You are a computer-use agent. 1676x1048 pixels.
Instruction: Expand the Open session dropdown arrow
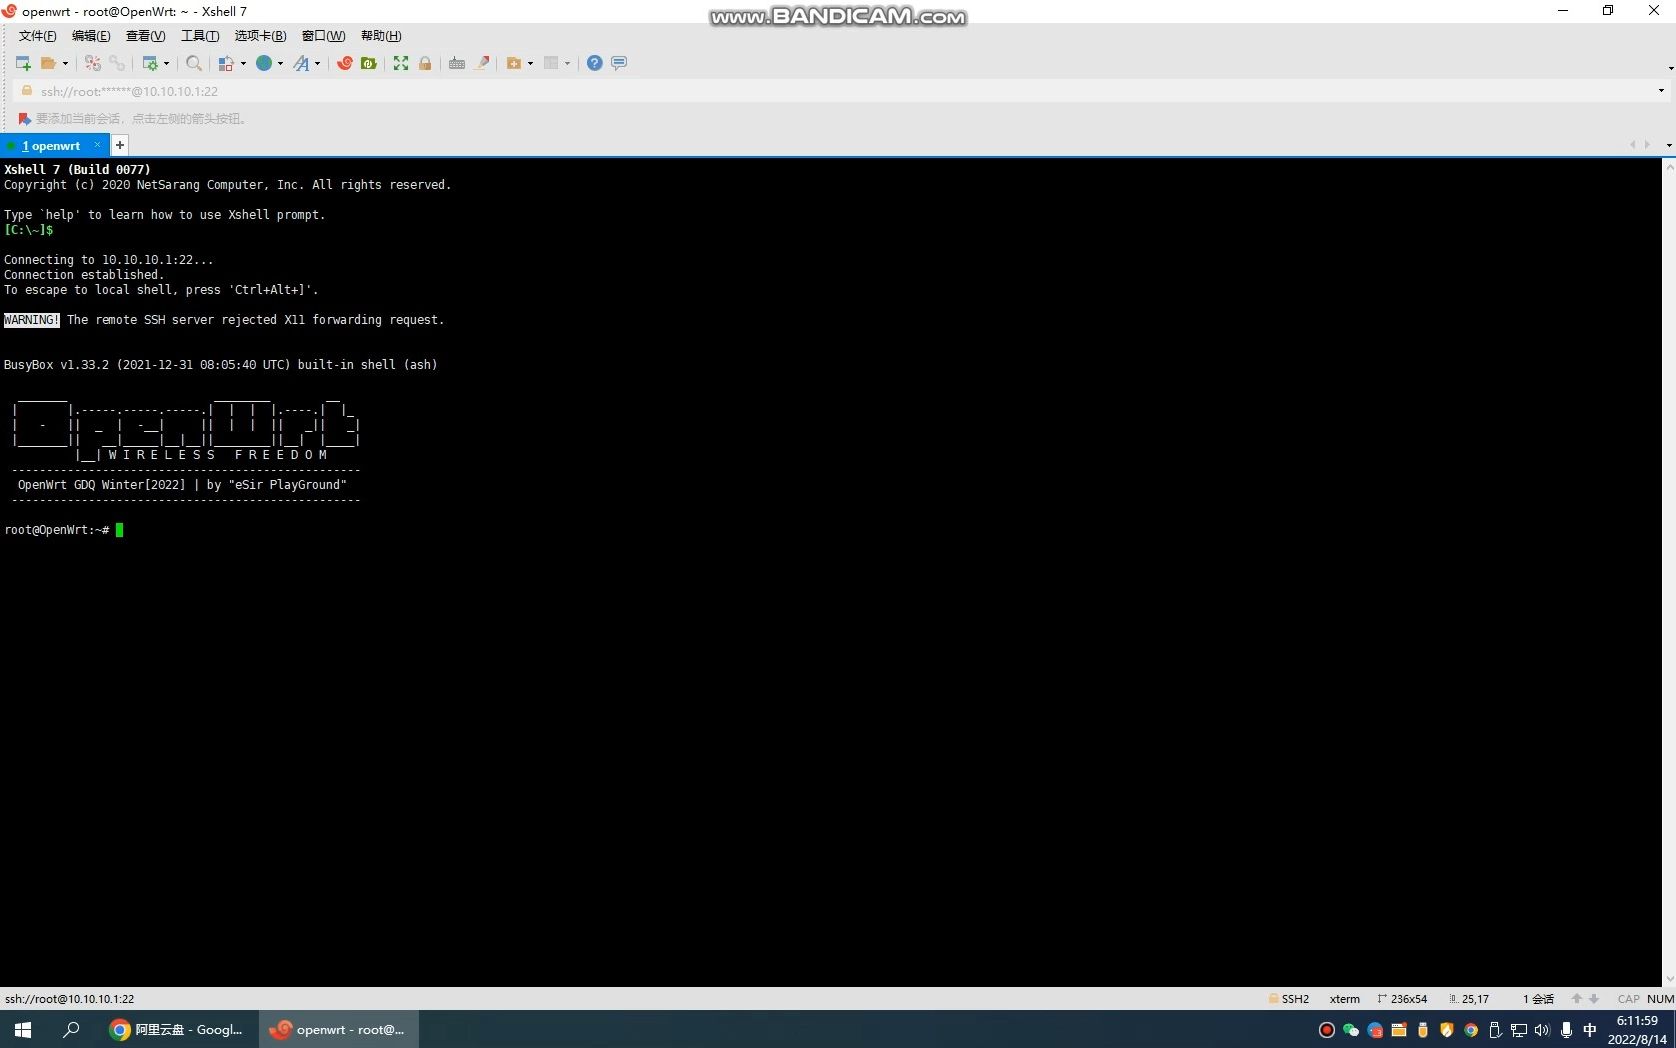[66, 63]
